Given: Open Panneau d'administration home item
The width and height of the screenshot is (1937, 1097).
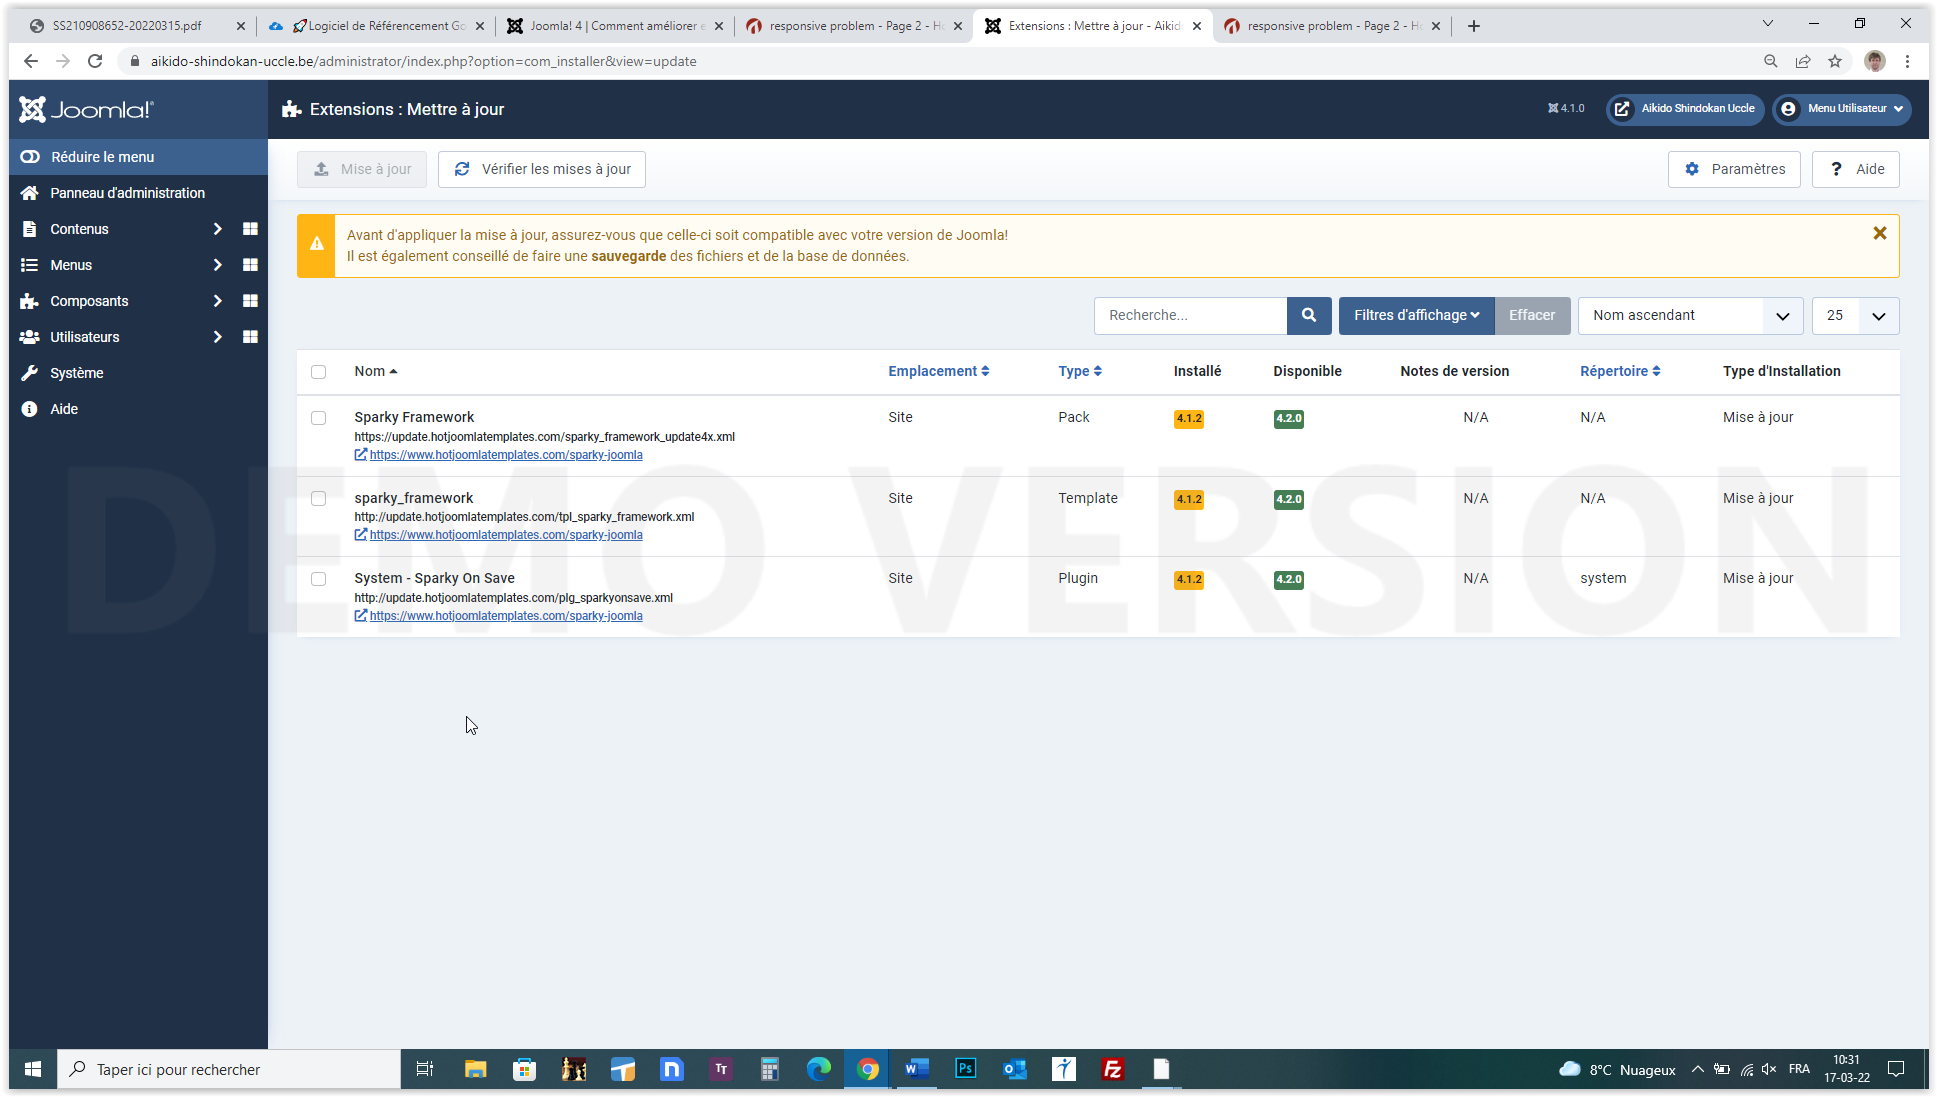Looking at the screenshot, I should pos(127,193).
